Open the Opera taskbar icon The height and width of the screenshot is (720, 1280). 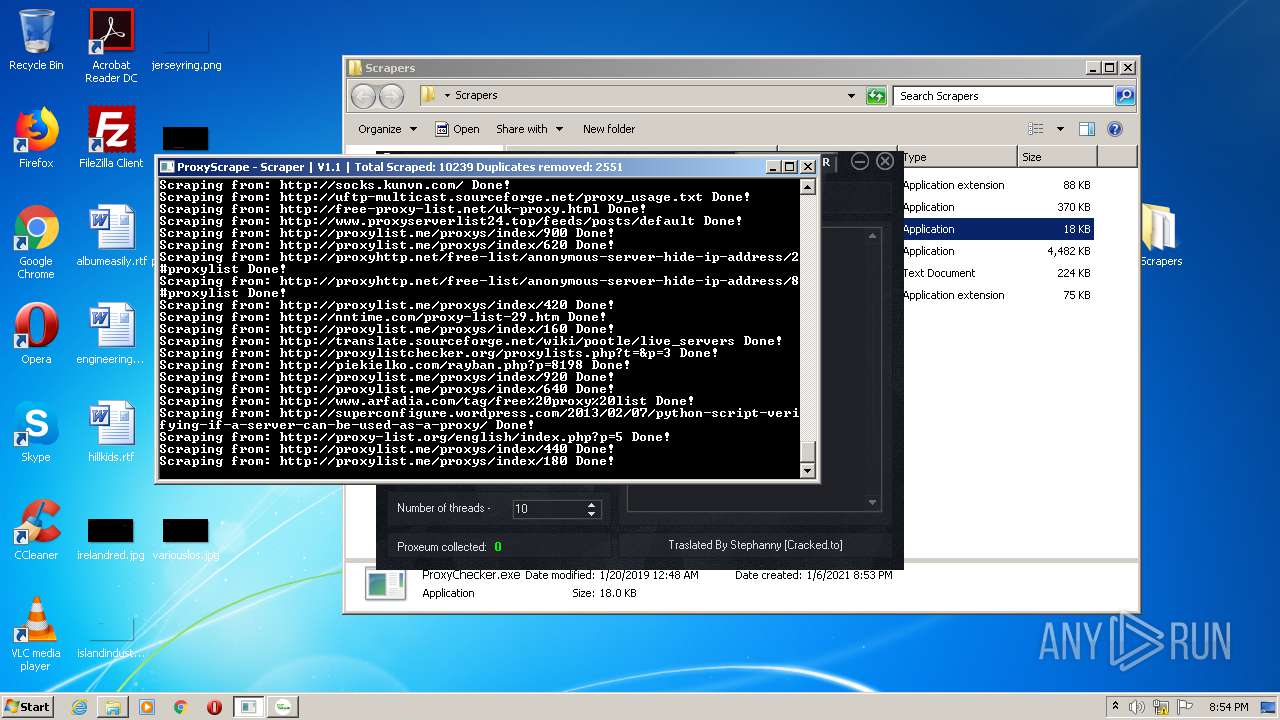(214, 707)
